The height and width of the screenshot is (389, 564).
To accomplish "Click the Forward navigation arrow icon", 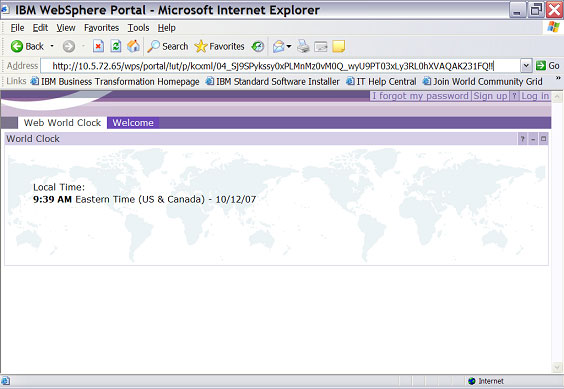I will point(69,46).
